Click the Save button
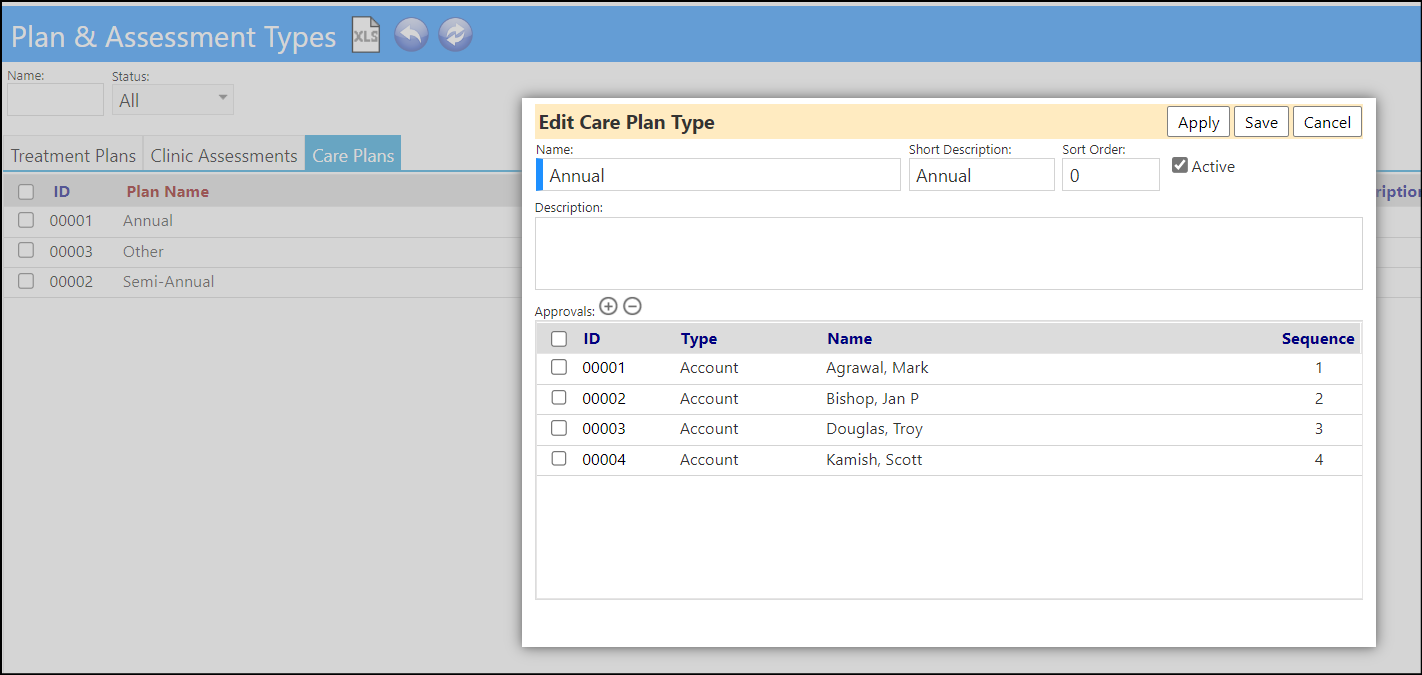This screenshot has height=675, width=1422. (x=1261, y=122)
